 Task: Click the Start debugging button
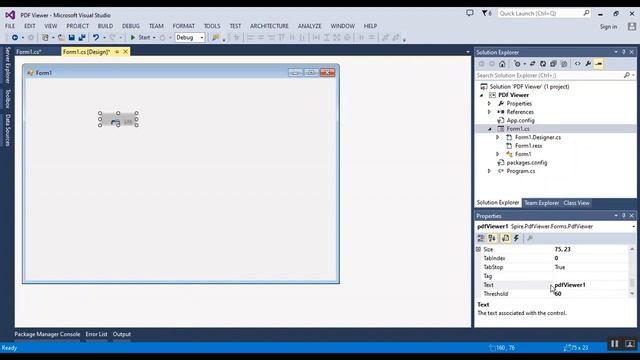[140, 38]
